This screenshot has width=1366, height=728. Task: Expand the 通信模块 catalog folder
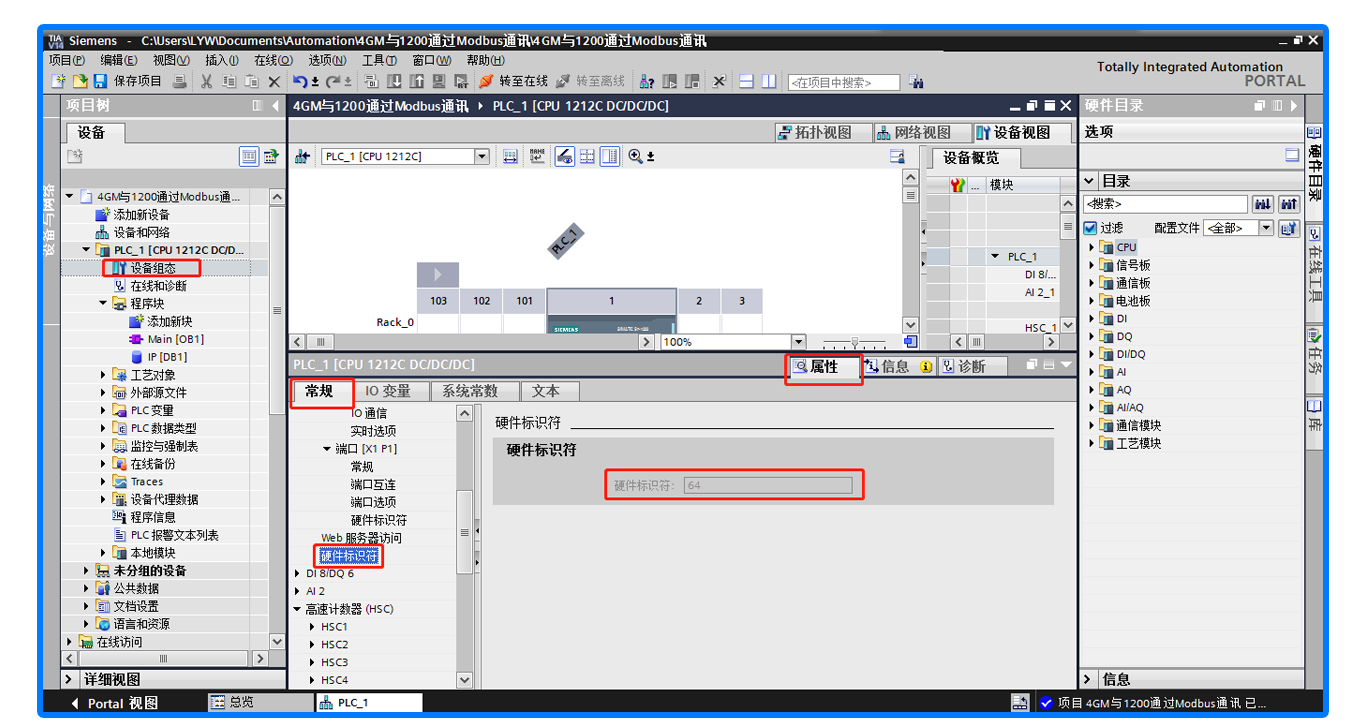[1091, 425]
